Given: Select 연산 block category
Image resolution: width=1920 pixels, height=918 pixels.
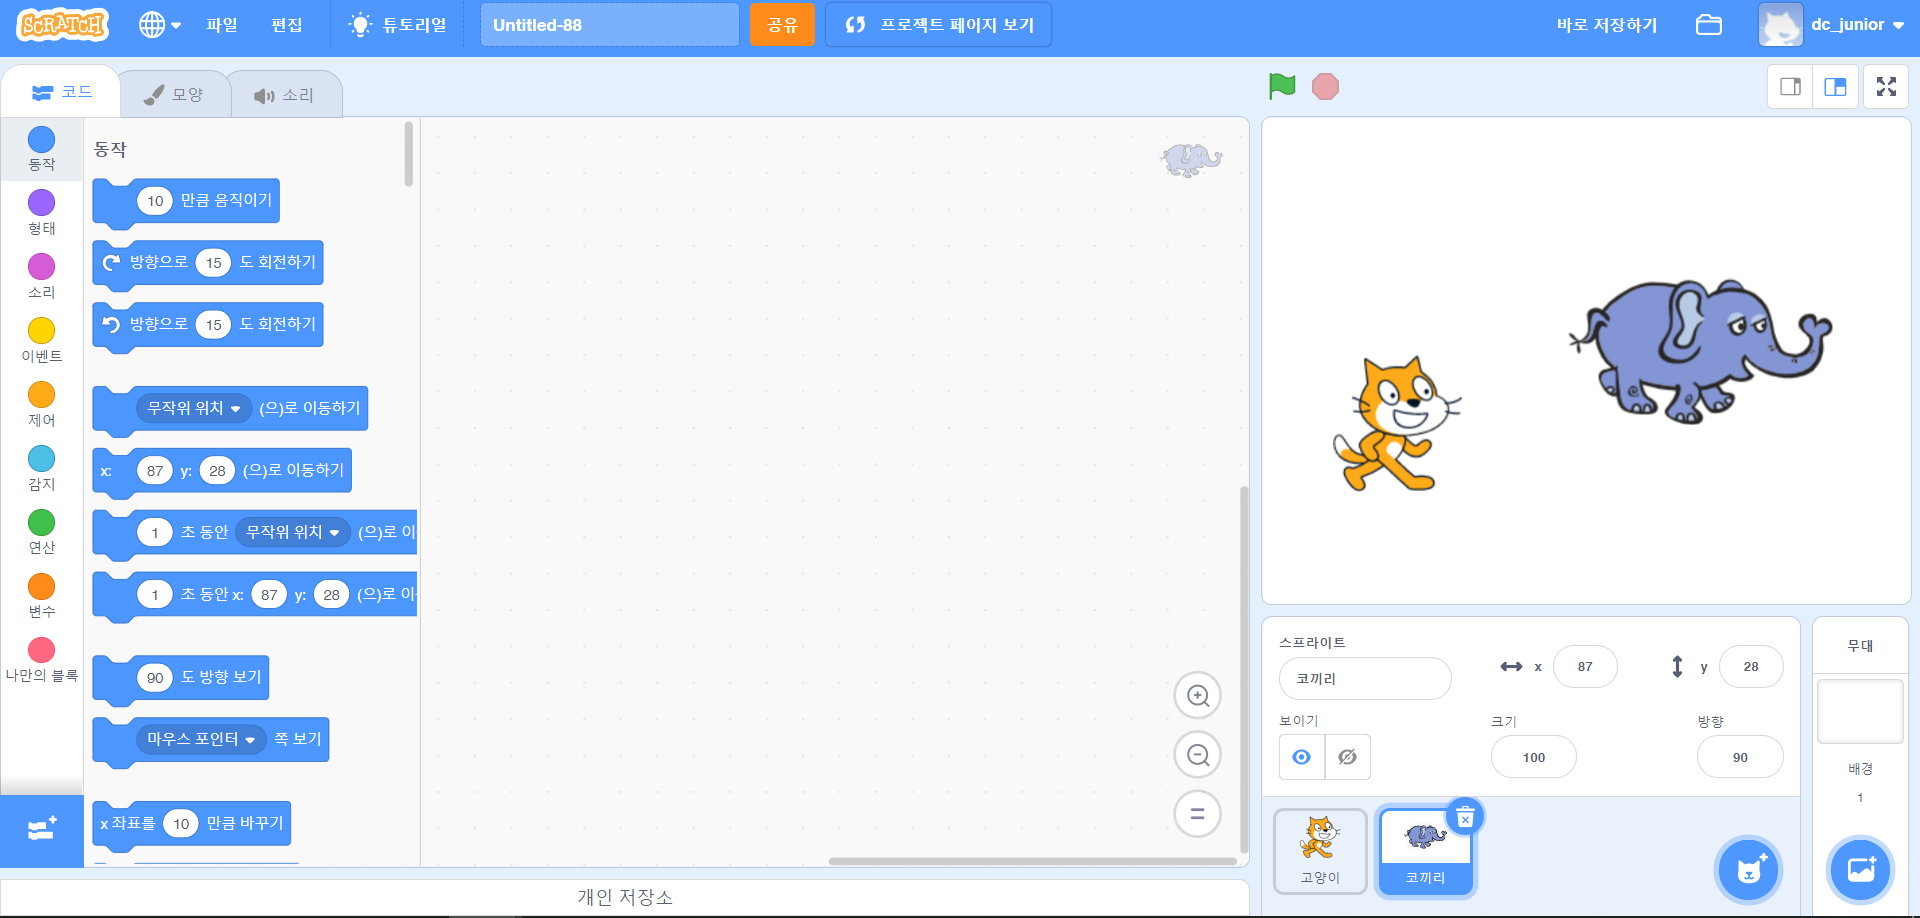Looking at the screenshot, I should click(41, 532).
